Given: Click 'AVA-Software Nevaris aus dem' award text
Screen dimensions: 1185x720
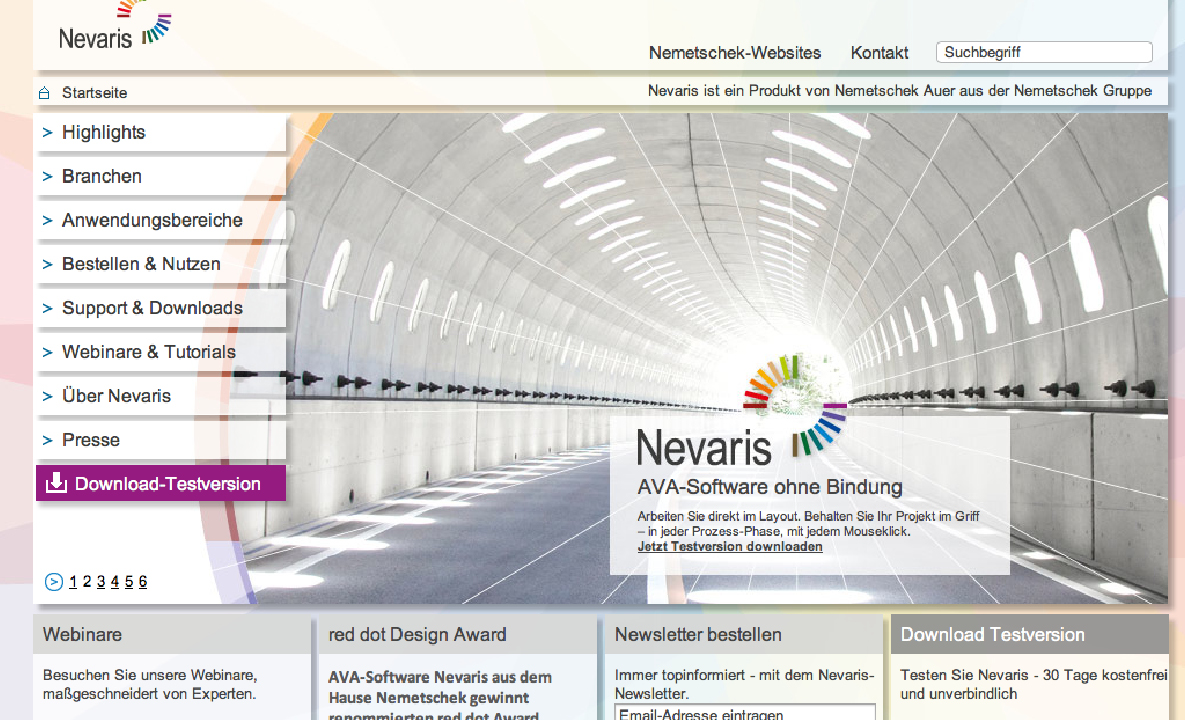Looking at the screenshot, I should [x=440, y=677].
